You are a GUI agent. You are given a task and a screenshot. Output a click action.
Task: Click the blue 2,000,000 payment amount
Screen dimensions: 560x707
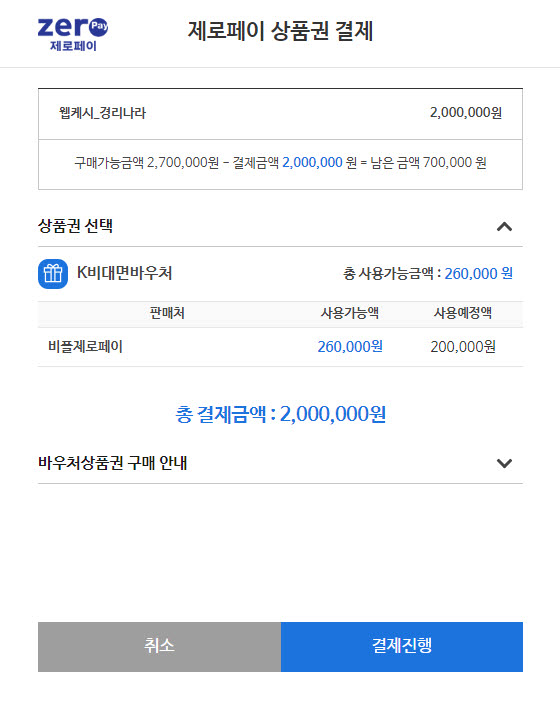coord(312,162)
